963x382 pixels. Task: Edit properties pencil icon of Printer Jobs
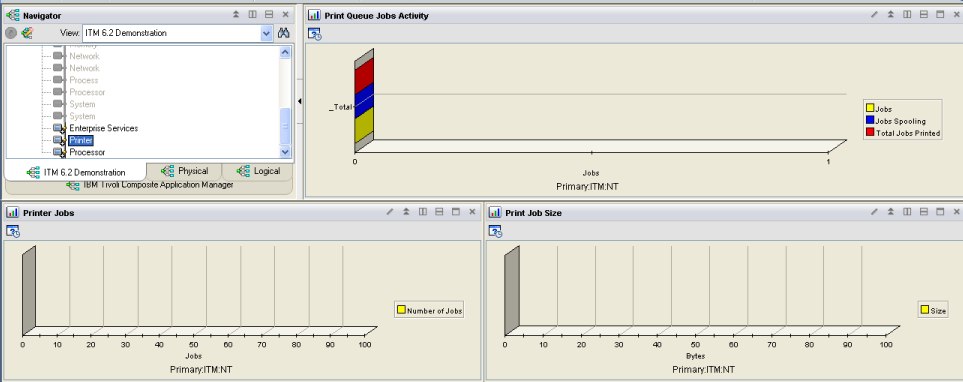(x=389, y=212)
